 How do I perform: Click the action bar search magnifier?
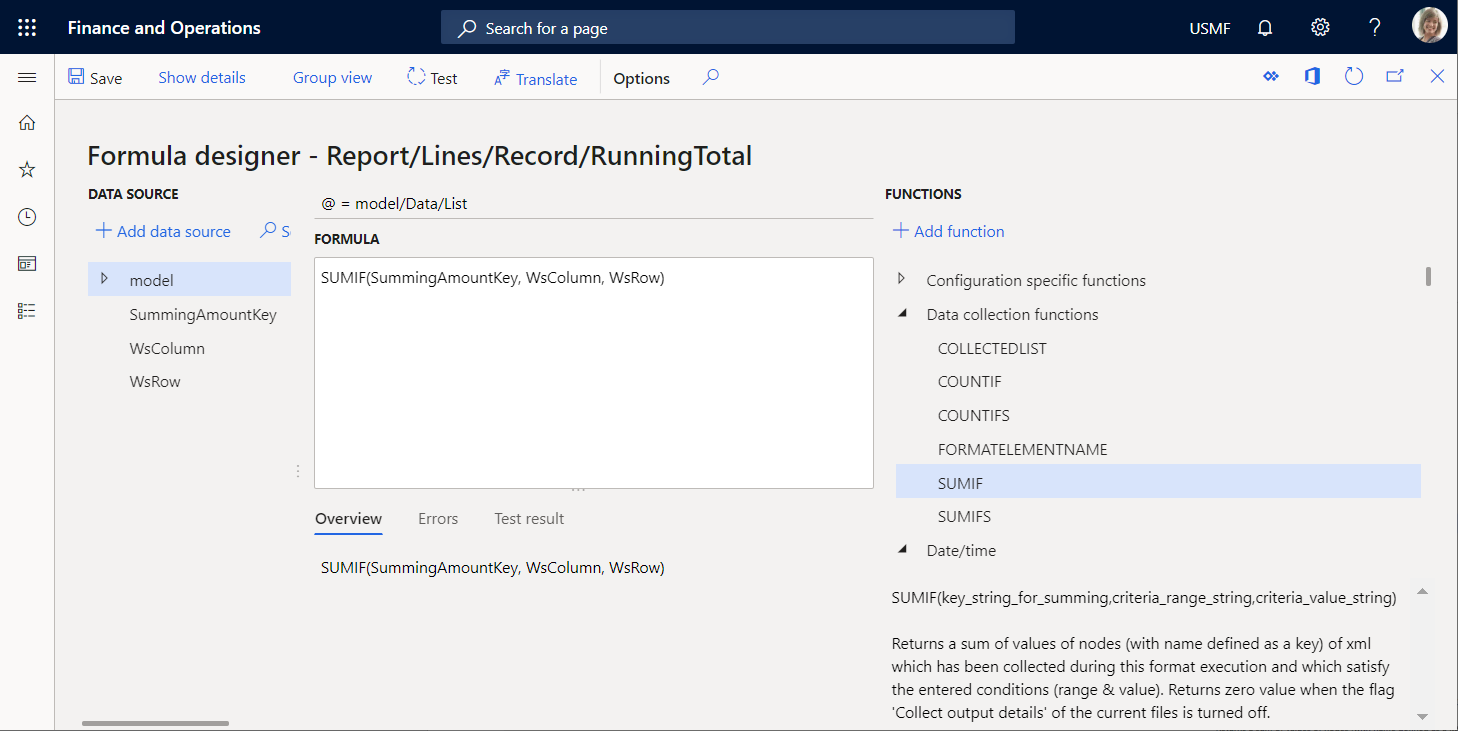tap(710, 77)
